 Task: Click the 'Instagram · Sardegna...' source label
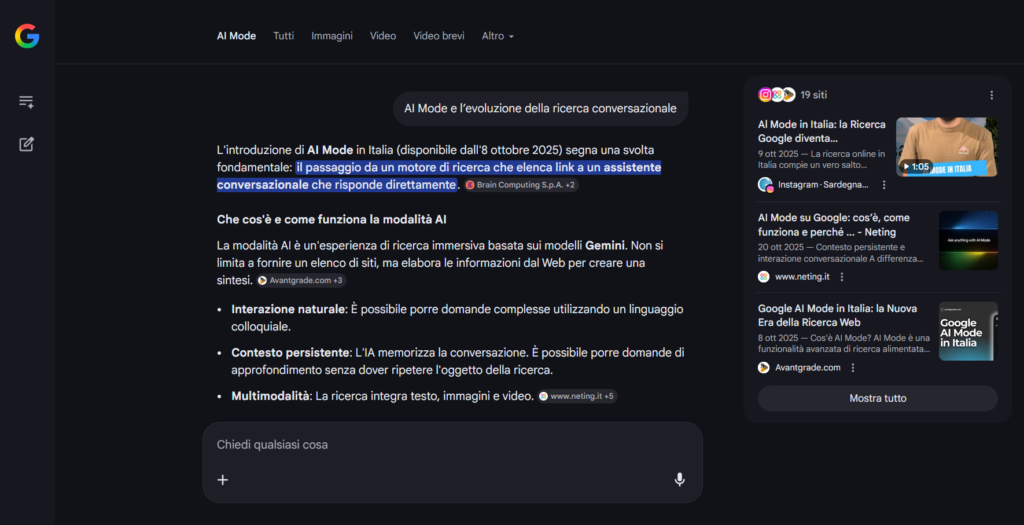pos(824,185)
